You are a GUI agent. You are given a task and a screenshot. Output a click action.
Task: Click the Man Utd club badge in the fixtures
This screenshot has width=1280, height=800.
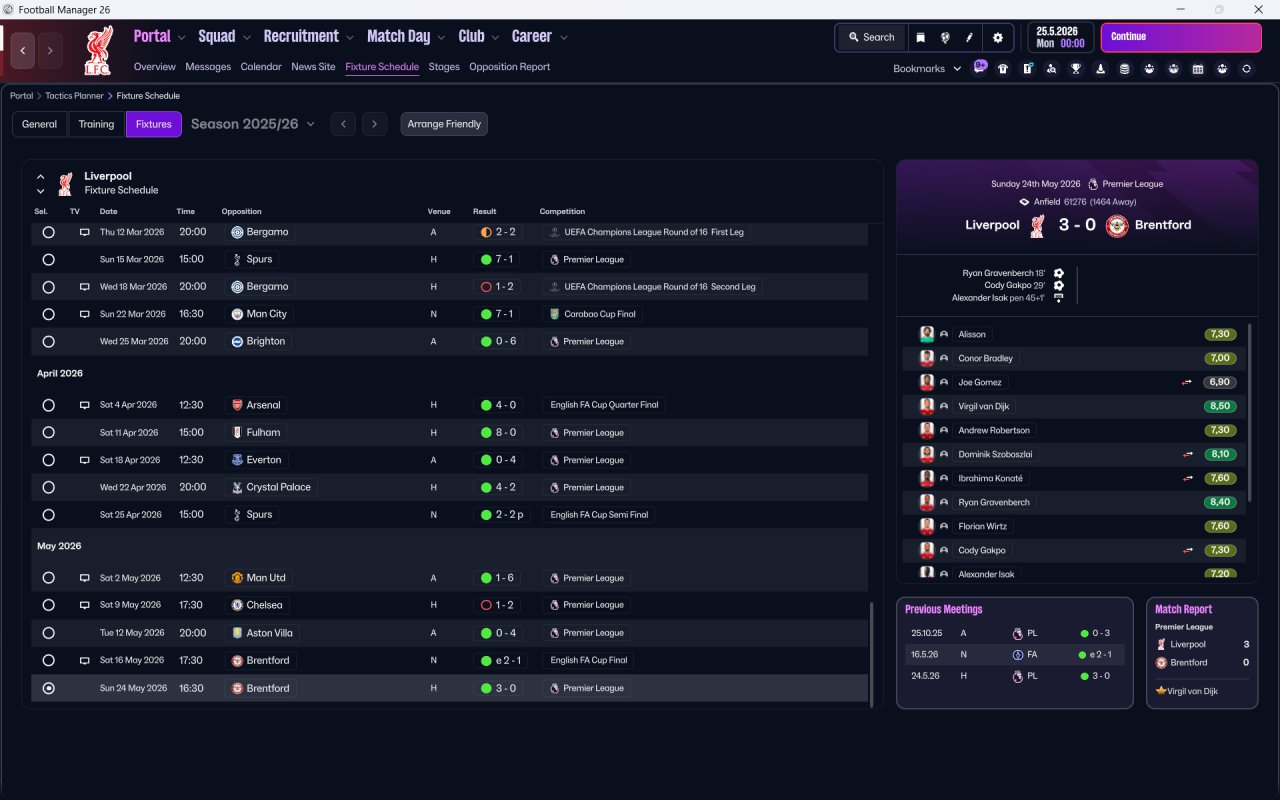pyautogui.click(x=237, y=578)
